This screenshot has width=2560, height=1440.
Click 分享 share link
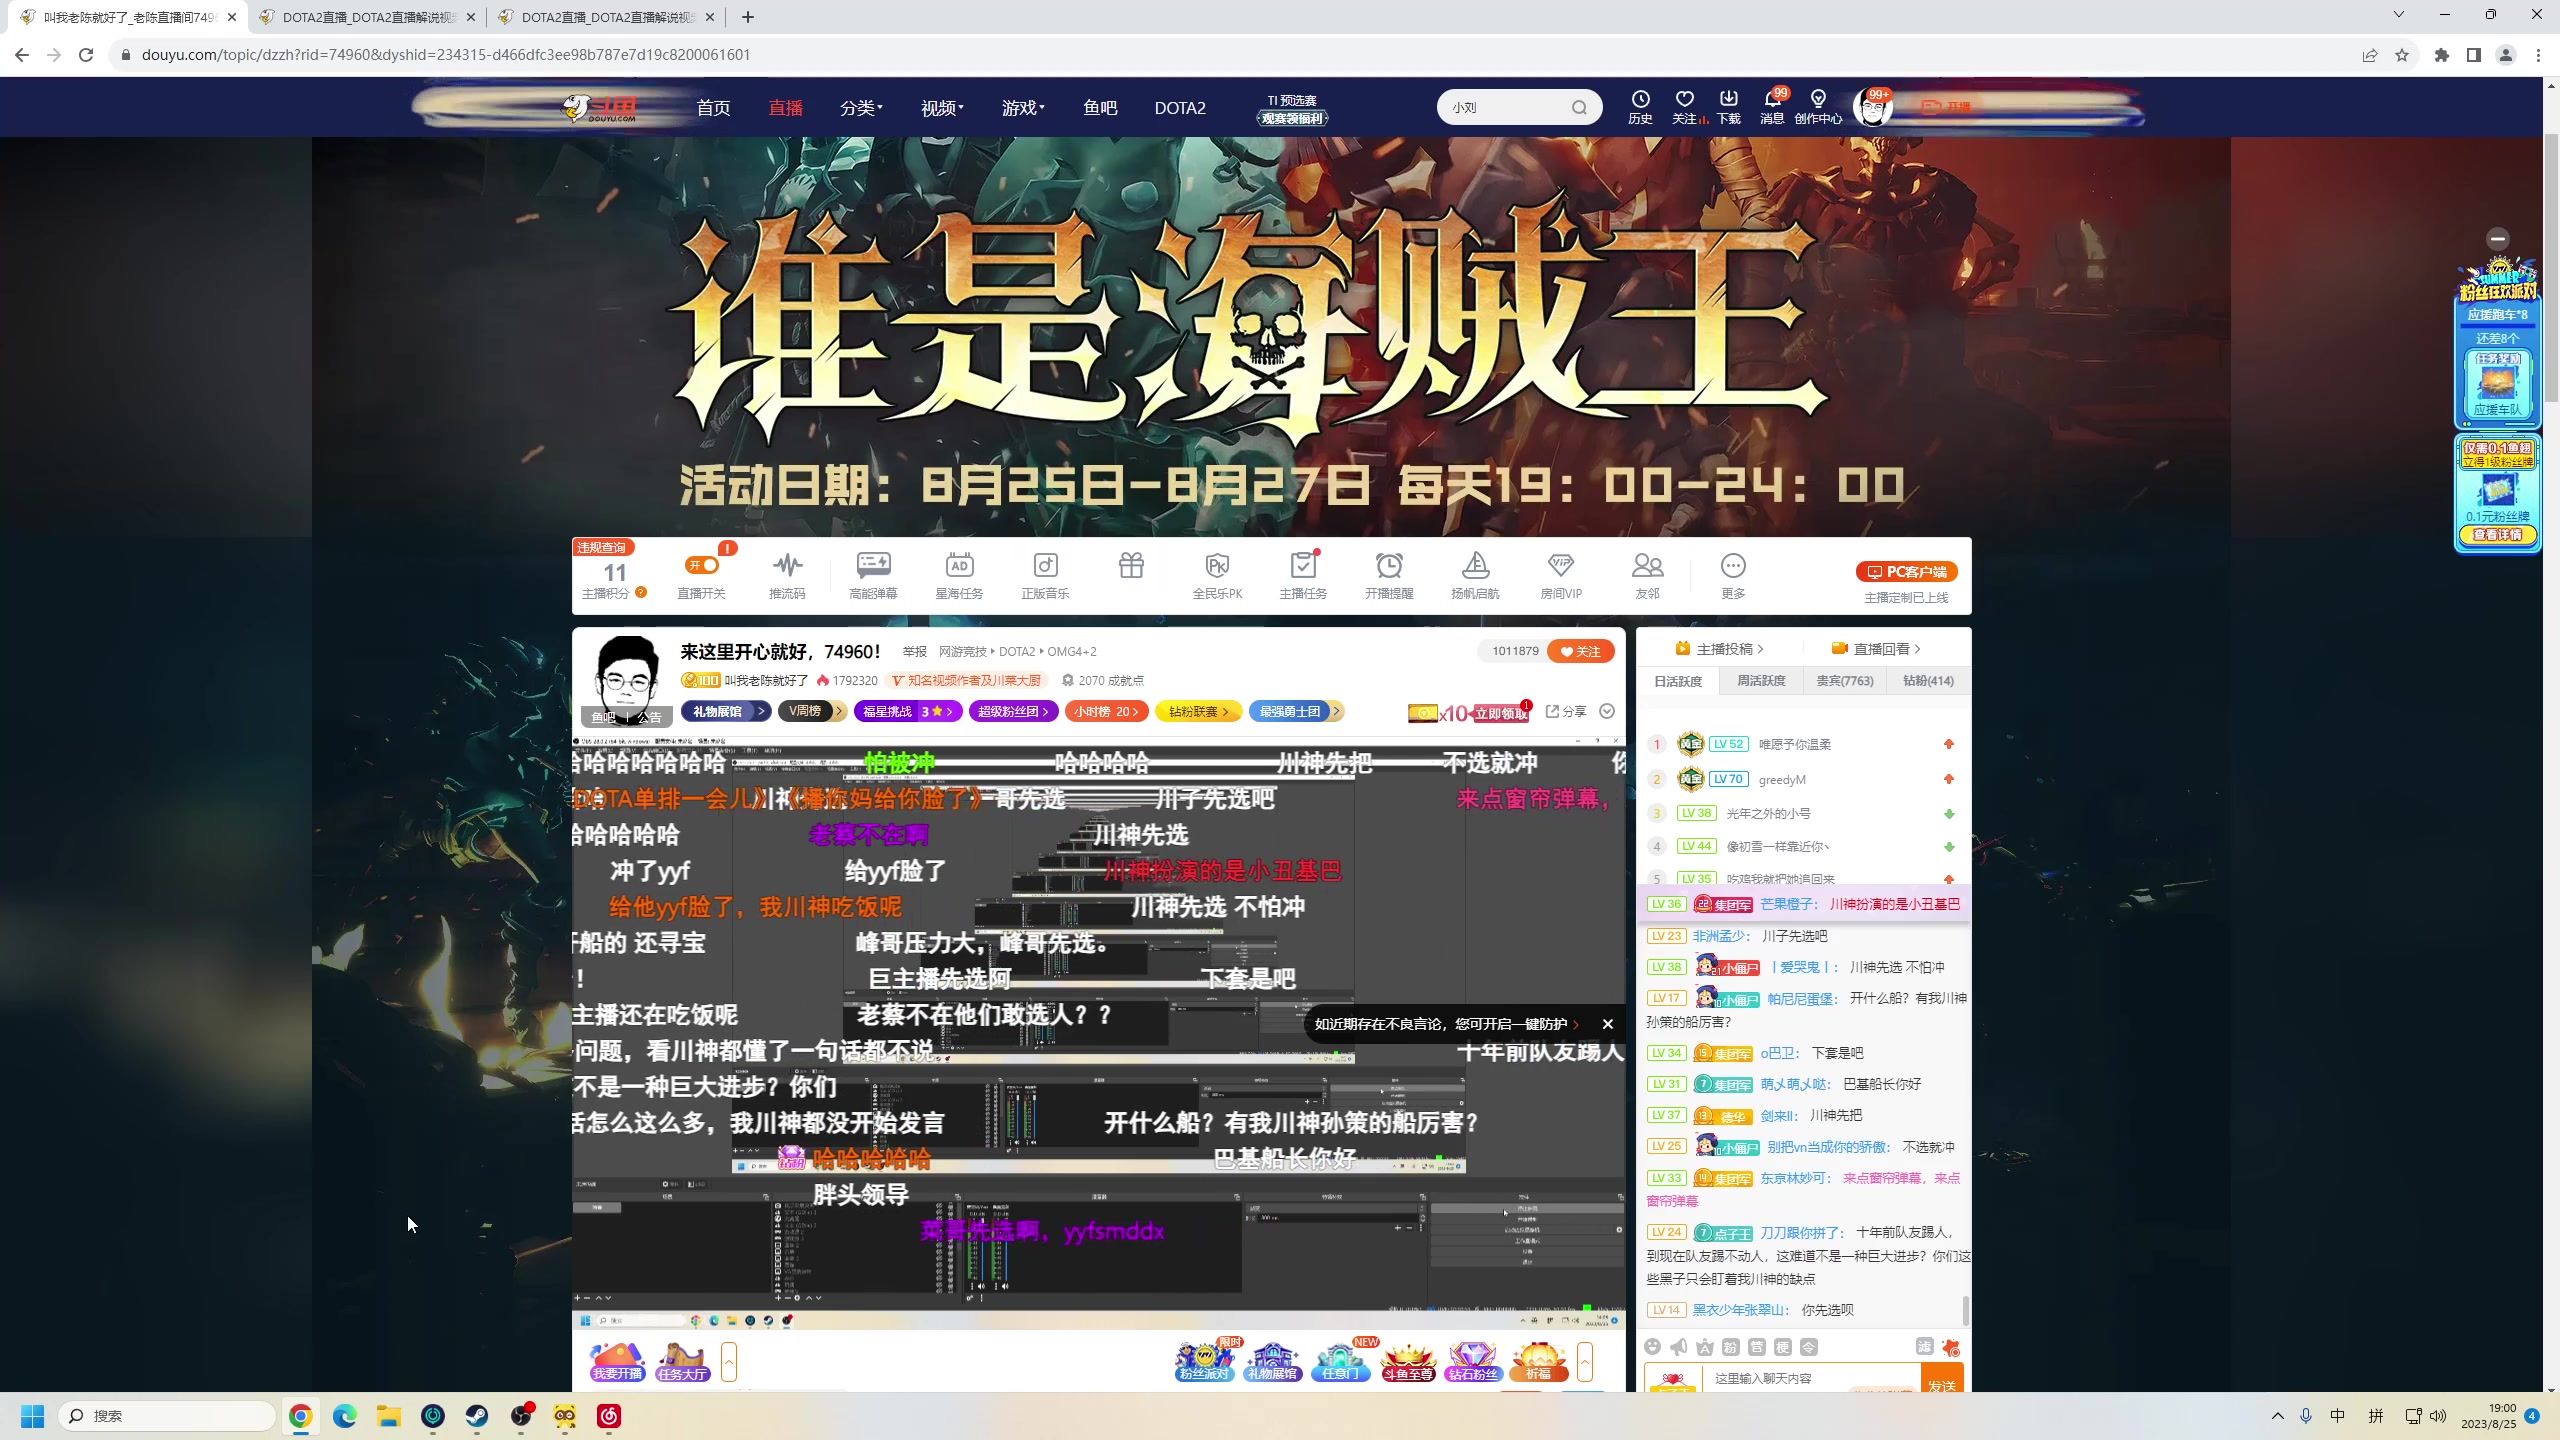1567,711
